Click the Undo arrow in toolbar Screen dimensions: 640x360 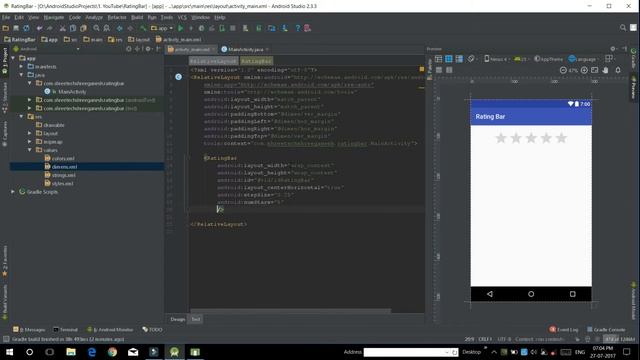[40, 28]
